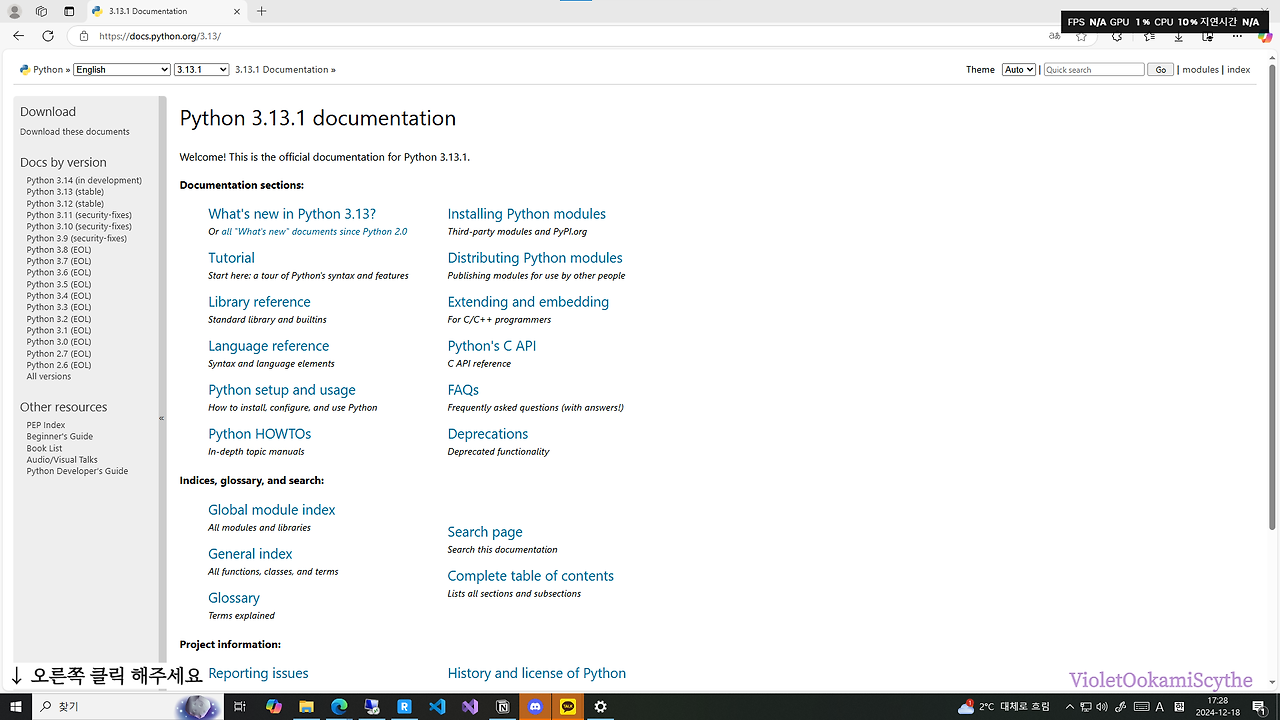Open the Copilot icon on the taskbar

point(274,706)
